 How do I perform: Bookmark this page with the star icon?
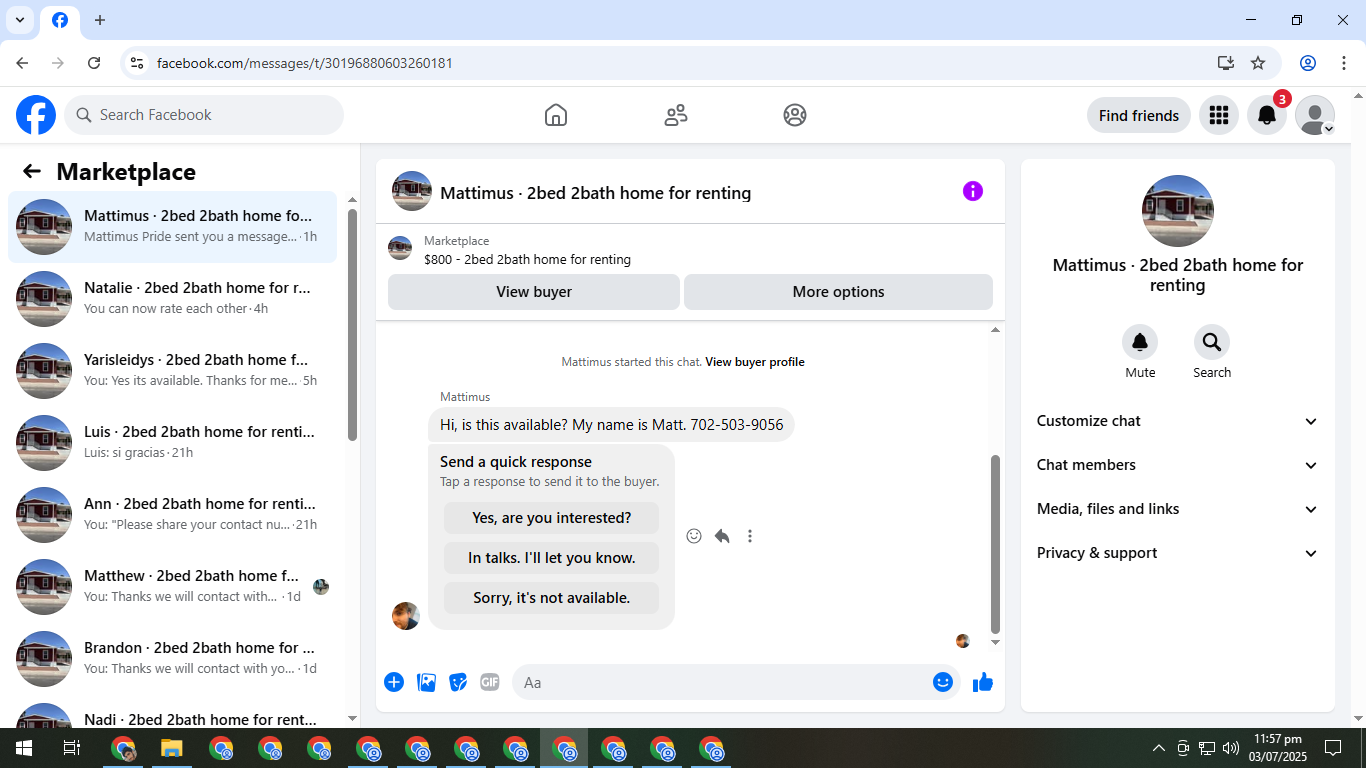coord(1258,63)
